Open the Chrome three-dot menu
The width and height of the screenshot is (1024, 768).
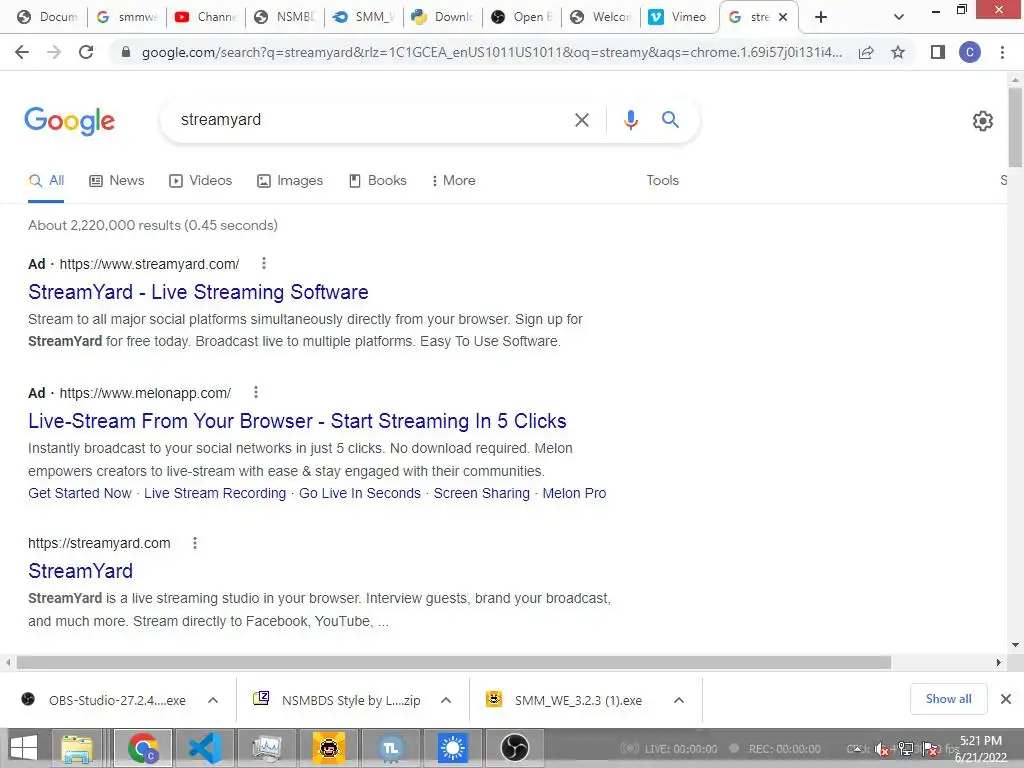pos(1002,52)
